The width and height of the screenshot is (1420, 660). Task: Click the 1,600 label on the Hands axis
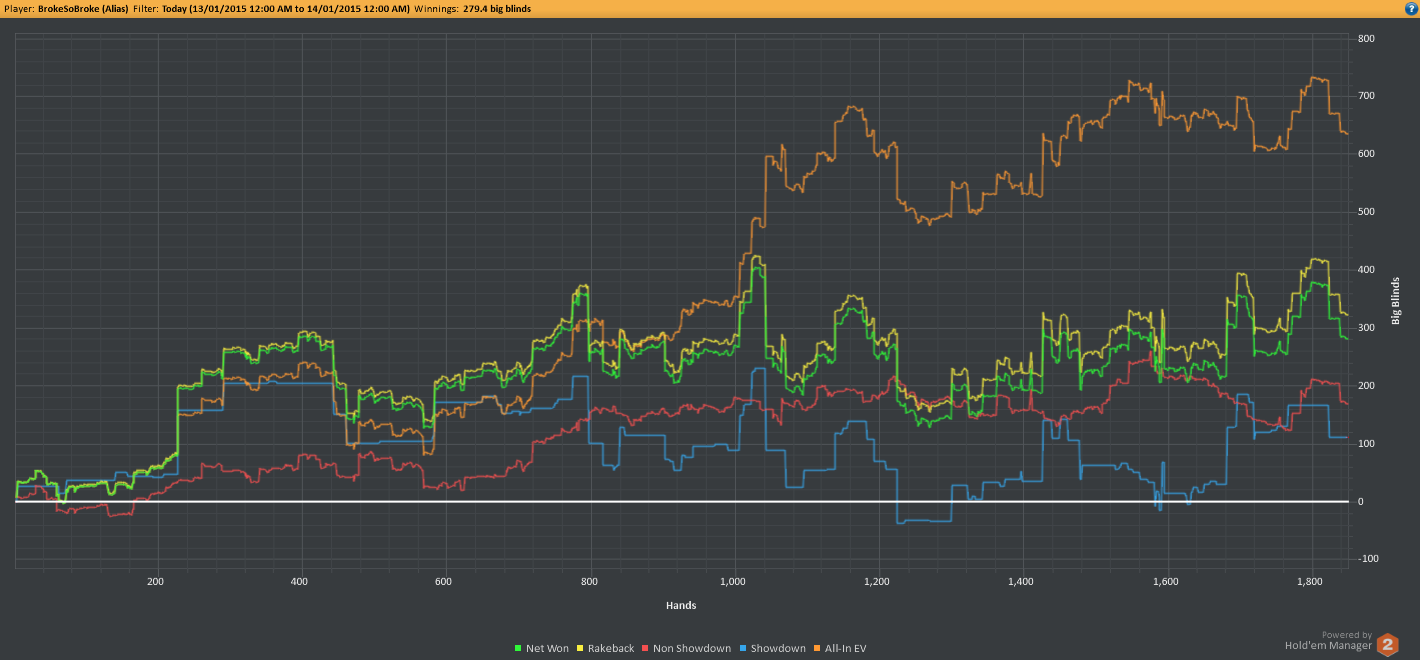1165,581
